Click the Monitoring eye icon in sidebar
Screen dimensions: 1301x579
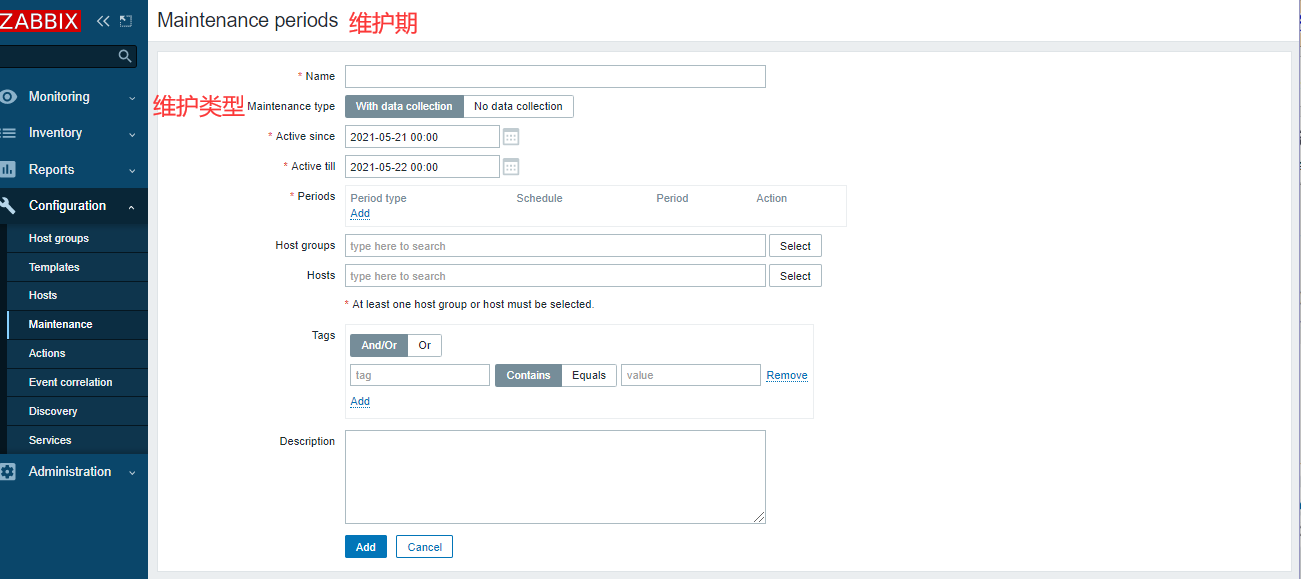tap(12, 96)
